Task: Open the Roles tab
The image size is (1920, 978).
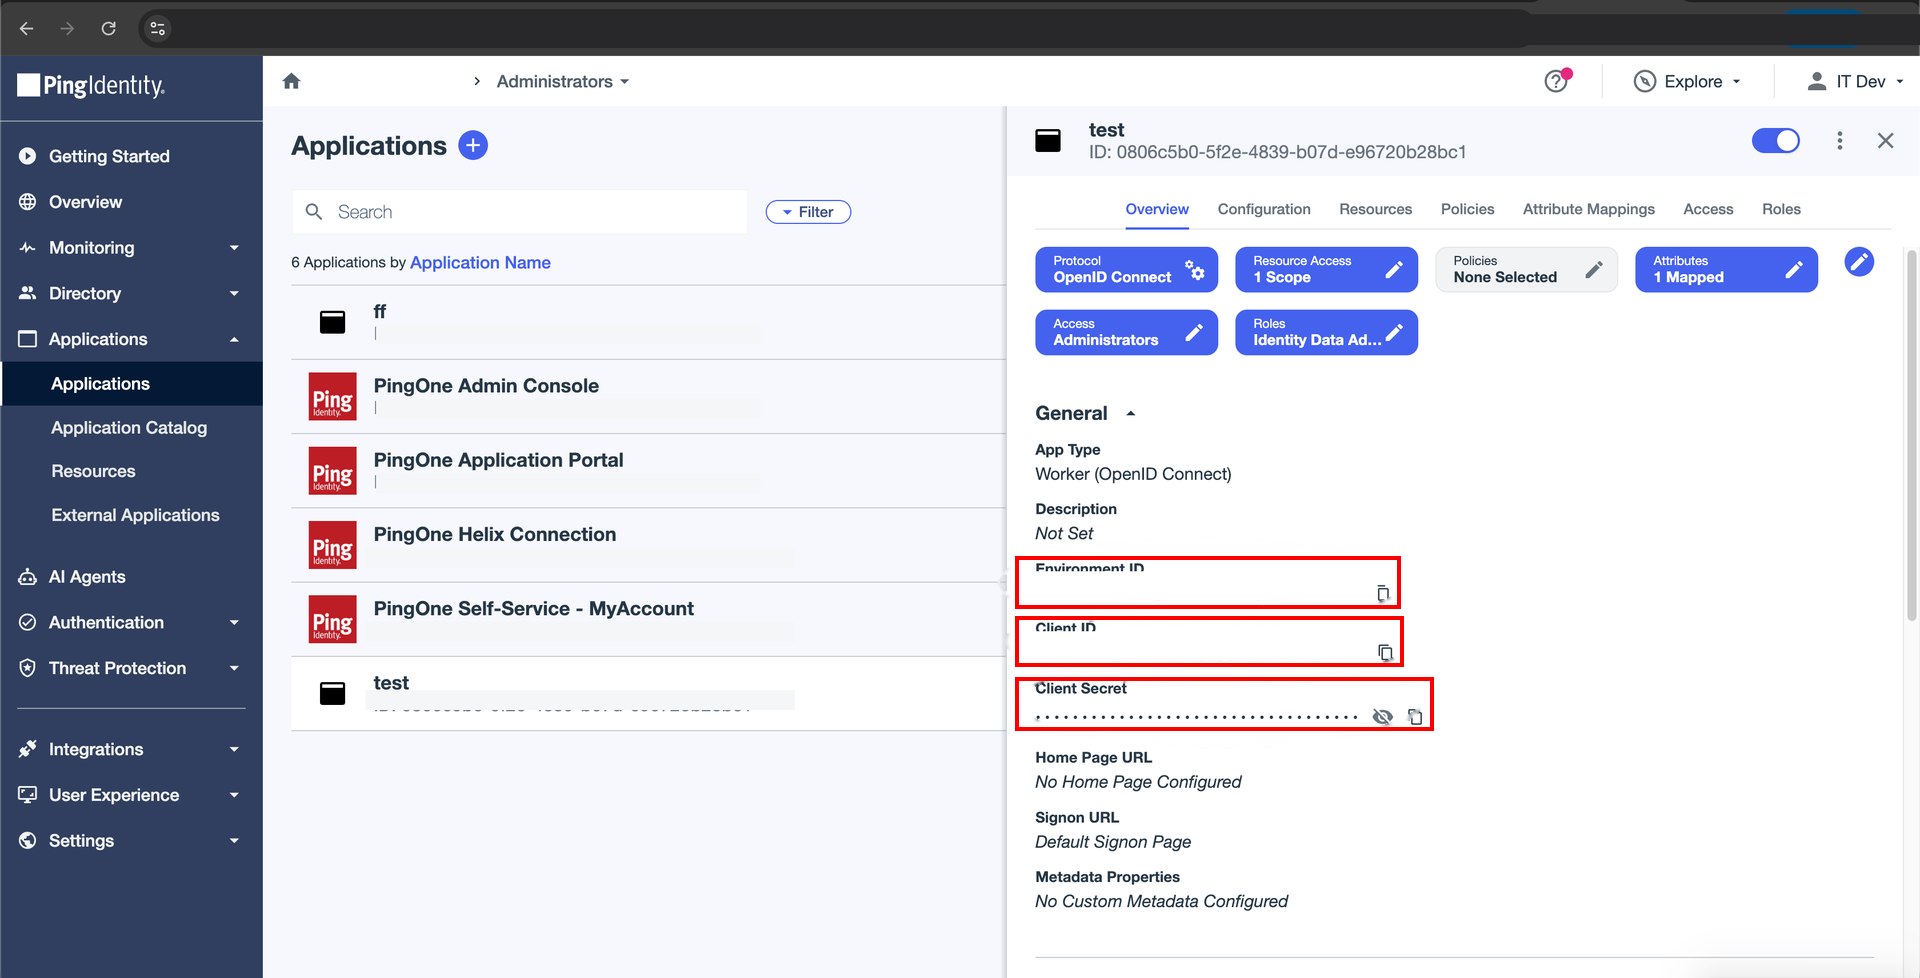Action: click(1781, 209)
